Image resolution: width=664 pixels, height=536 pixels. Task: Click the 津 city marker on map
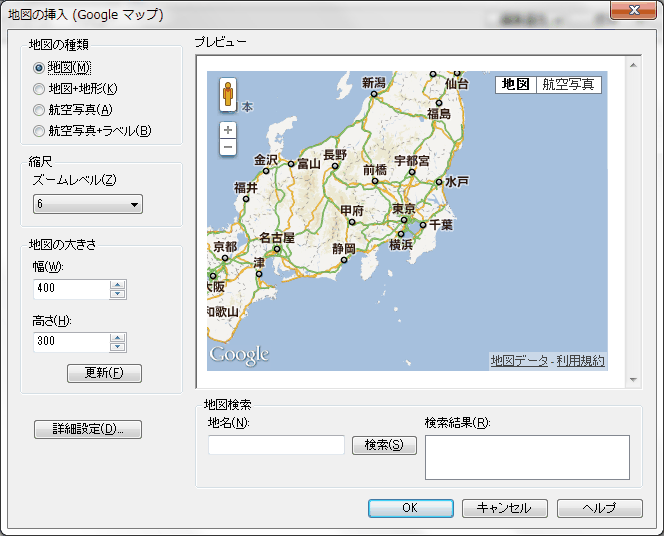tap(259, 274)
